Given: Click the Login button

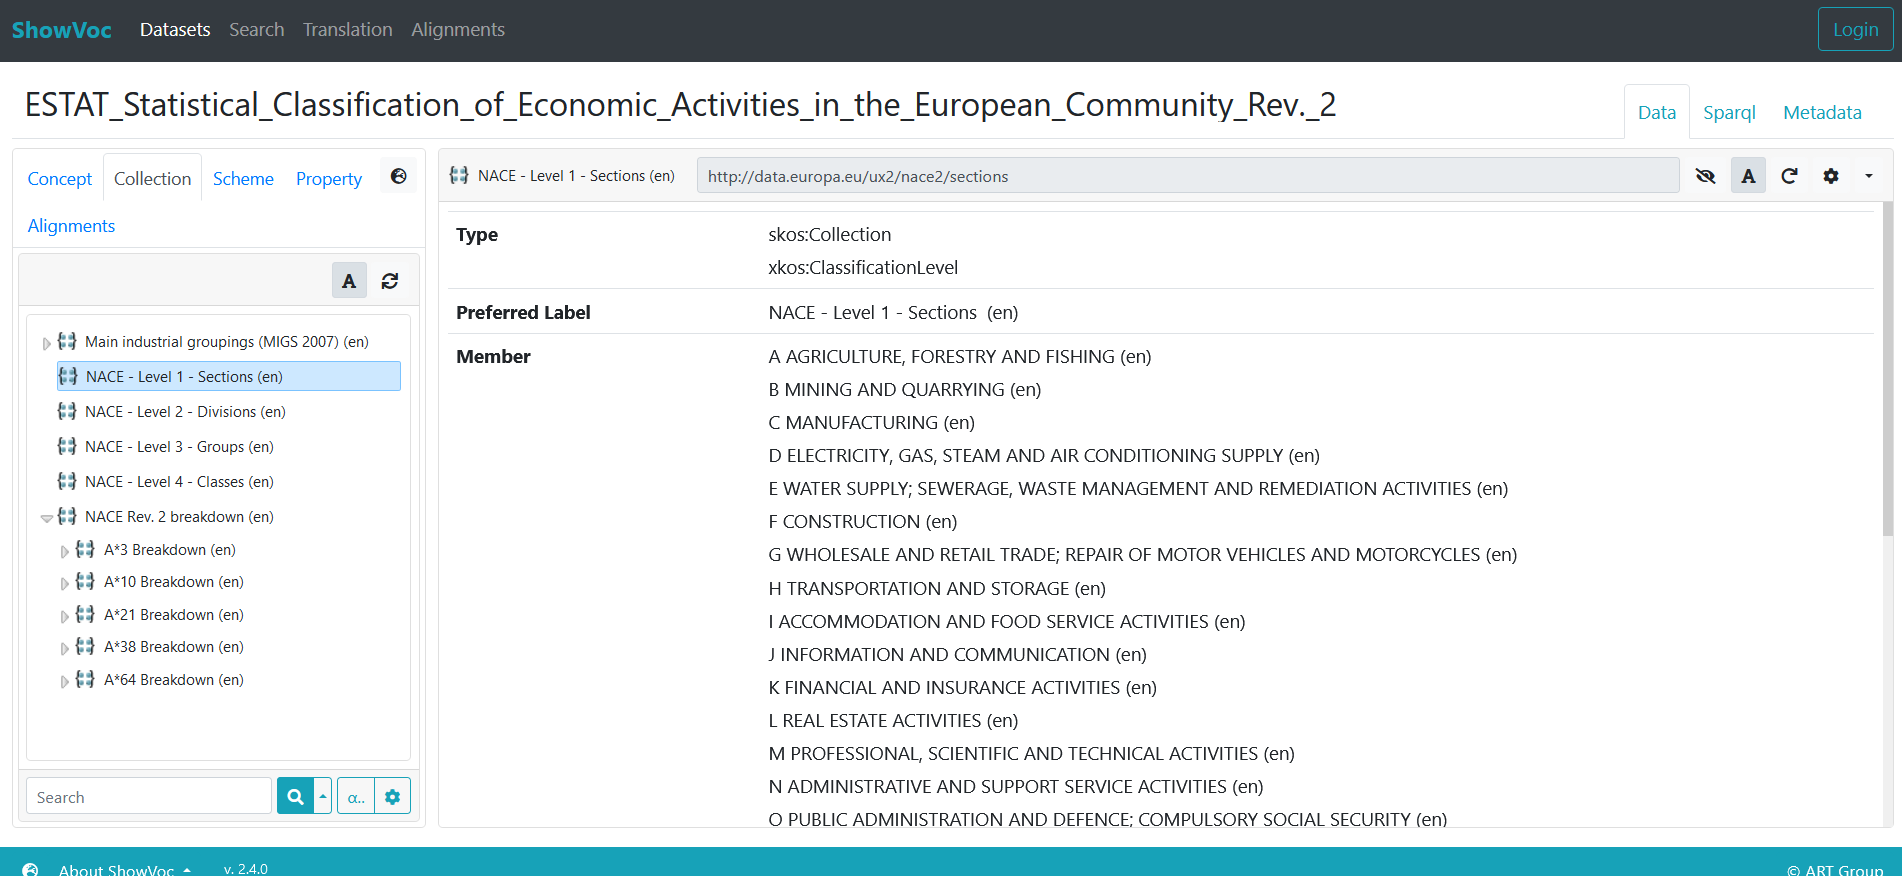Looking at the screenshot, I should tap(1855, 29).
